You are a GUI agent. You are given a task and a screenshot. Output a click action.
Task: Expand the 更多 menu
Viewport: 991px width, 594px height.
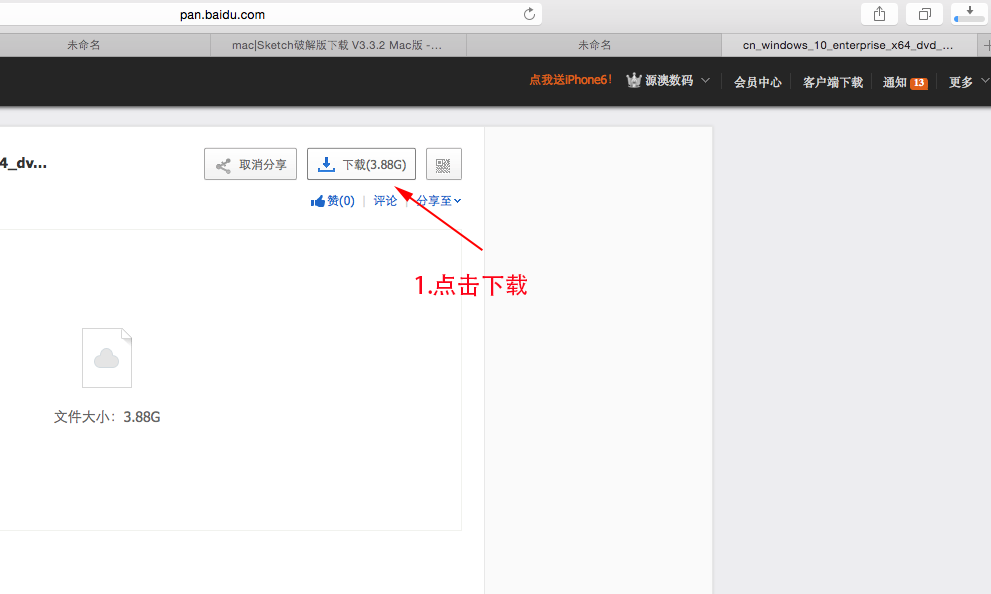tap(968, 82)
